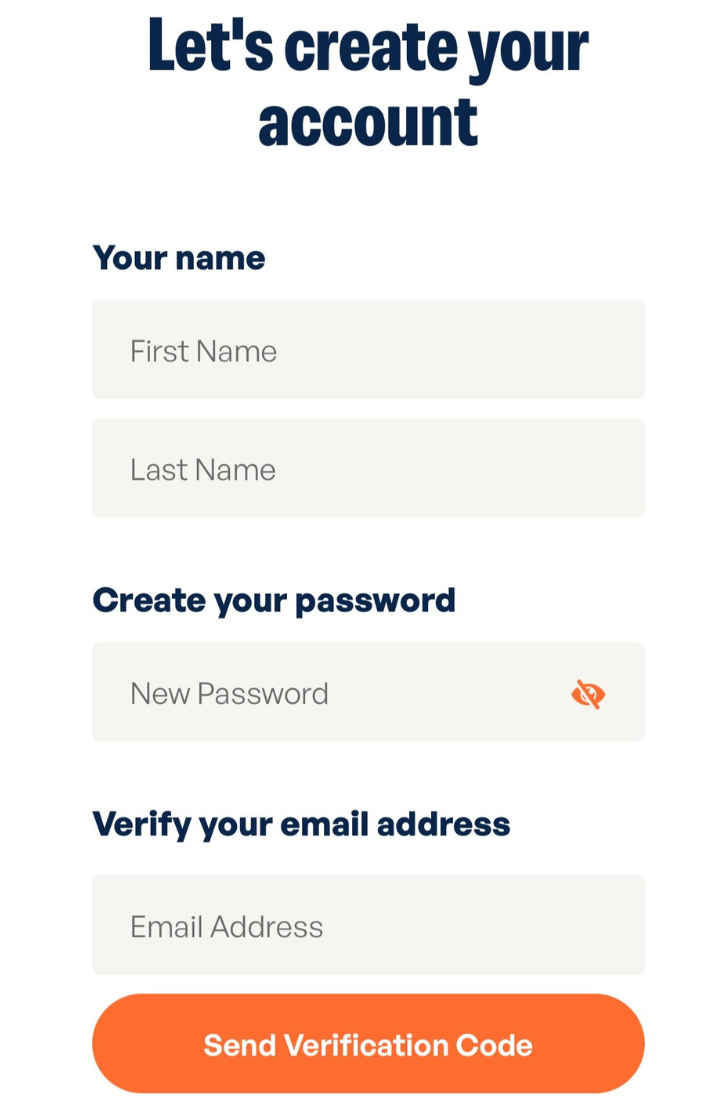This screenshot has height=1105, width=725.
Task: Place cursor on the First Name placeholder
Action: click(203, 351)
